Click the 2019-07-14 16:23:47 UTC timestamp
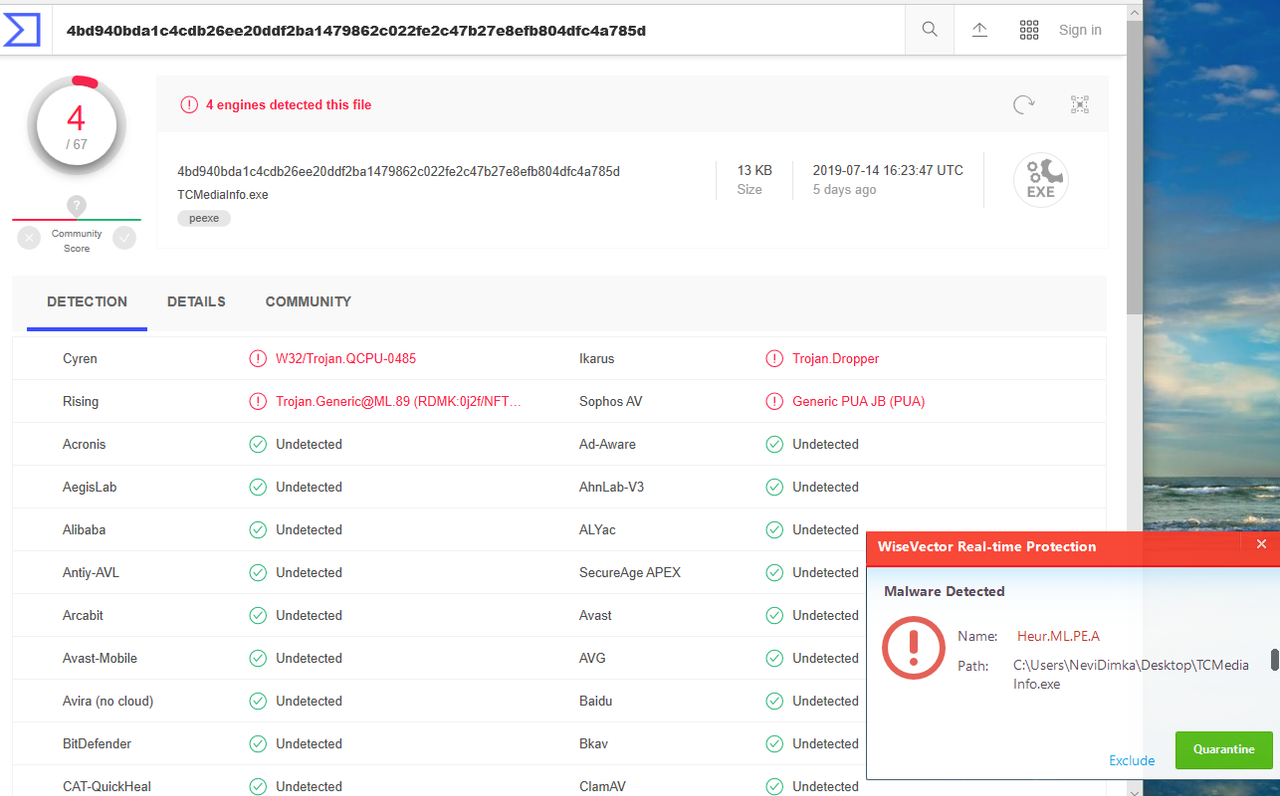 click(888, 170)
